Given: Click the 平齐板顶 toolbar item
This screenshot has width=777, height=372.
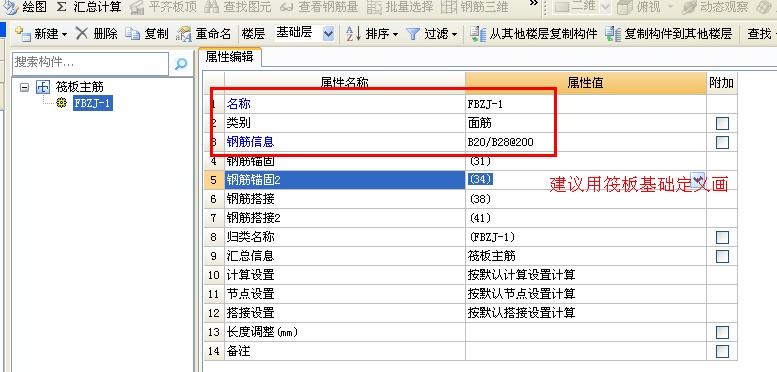Looking at the screenshot, I should pos(164,6).
